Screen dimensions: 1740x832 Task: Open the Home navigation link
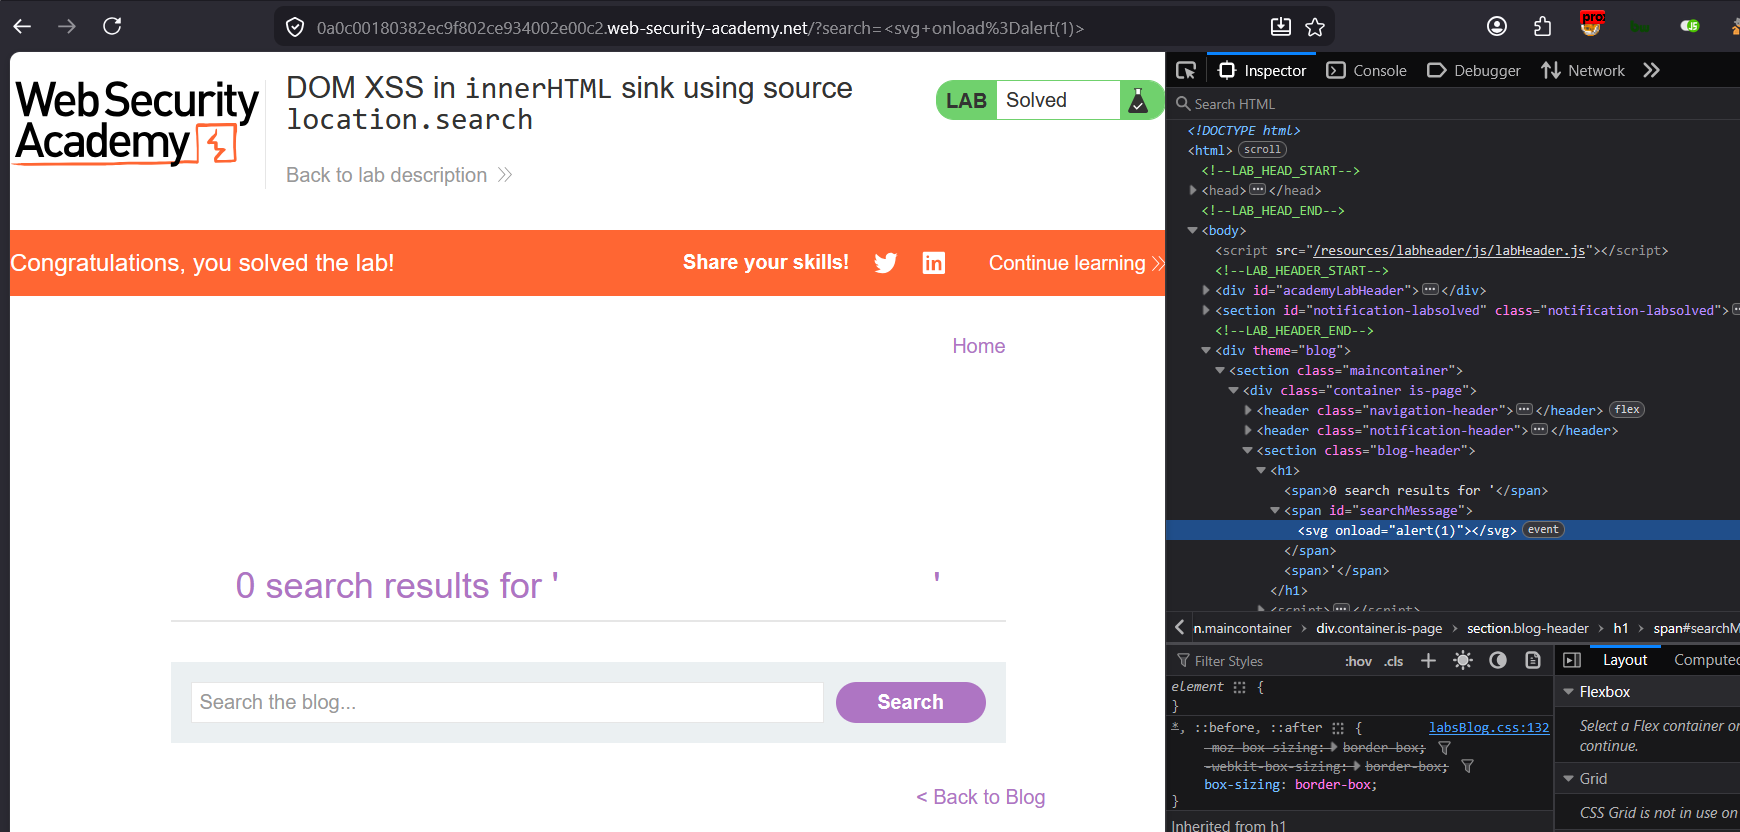click(x=979, y=346)
